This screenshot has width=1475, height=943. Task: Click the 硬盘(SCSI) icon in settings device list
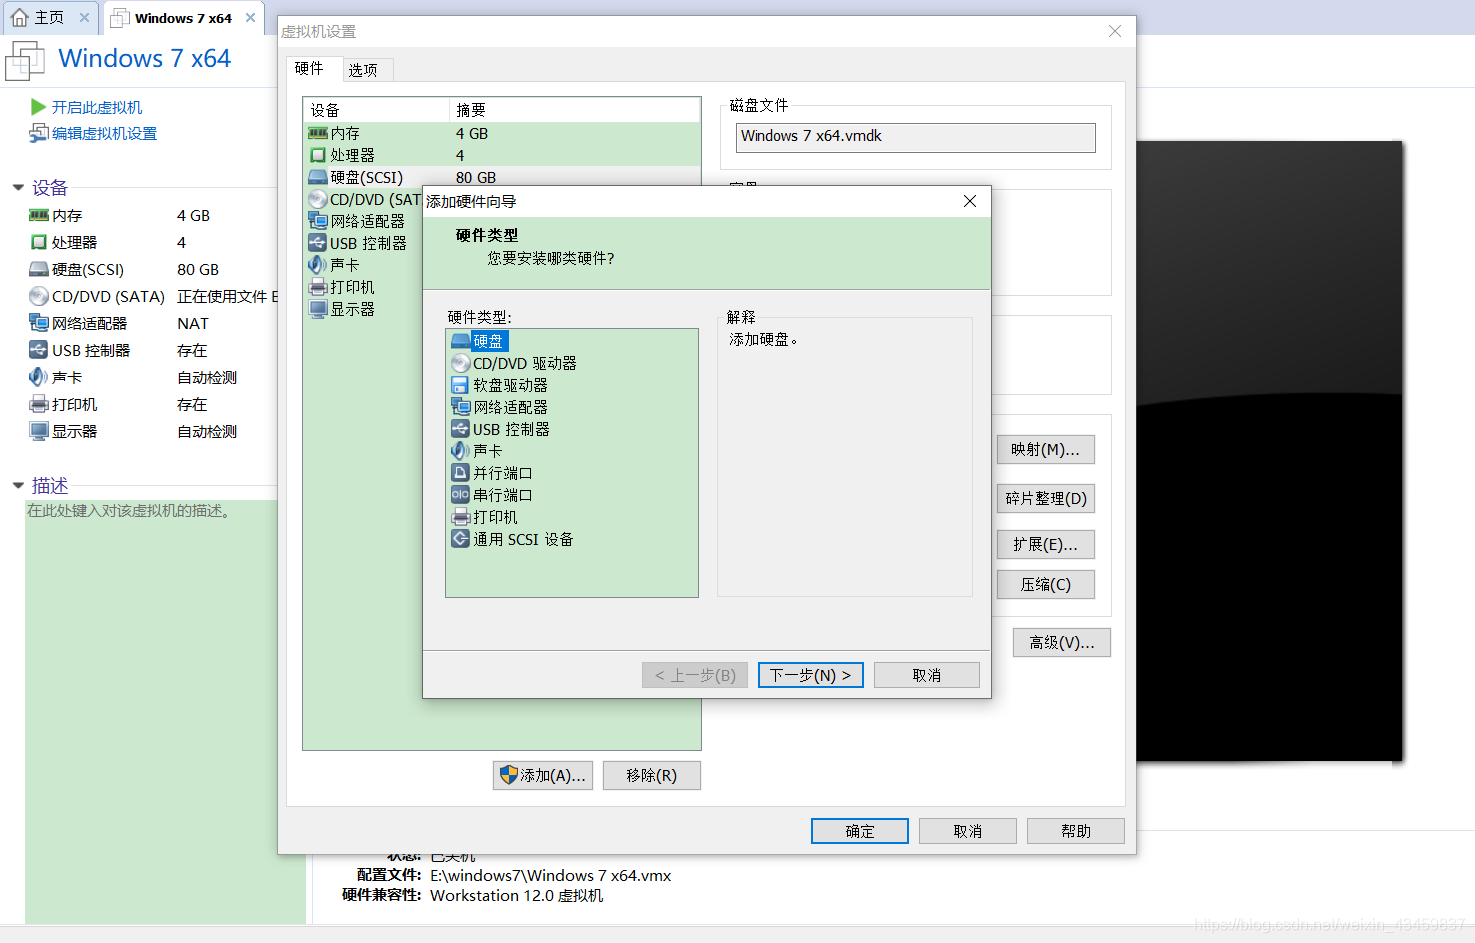tap(318, 177)
